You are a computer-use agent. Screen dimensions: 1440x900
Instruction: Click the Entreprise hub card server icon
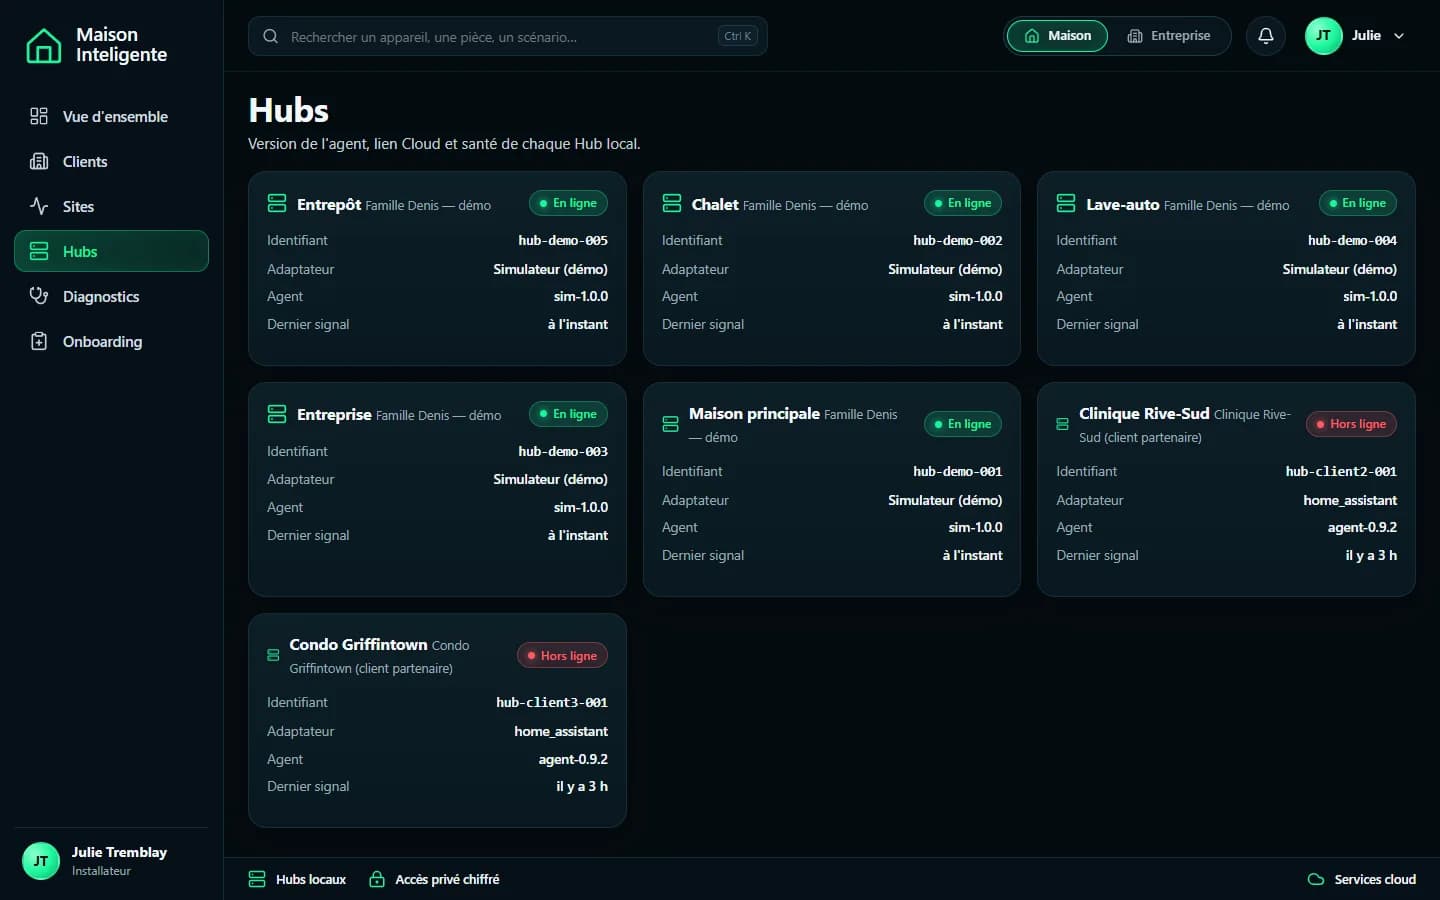(x=277, y=414)
